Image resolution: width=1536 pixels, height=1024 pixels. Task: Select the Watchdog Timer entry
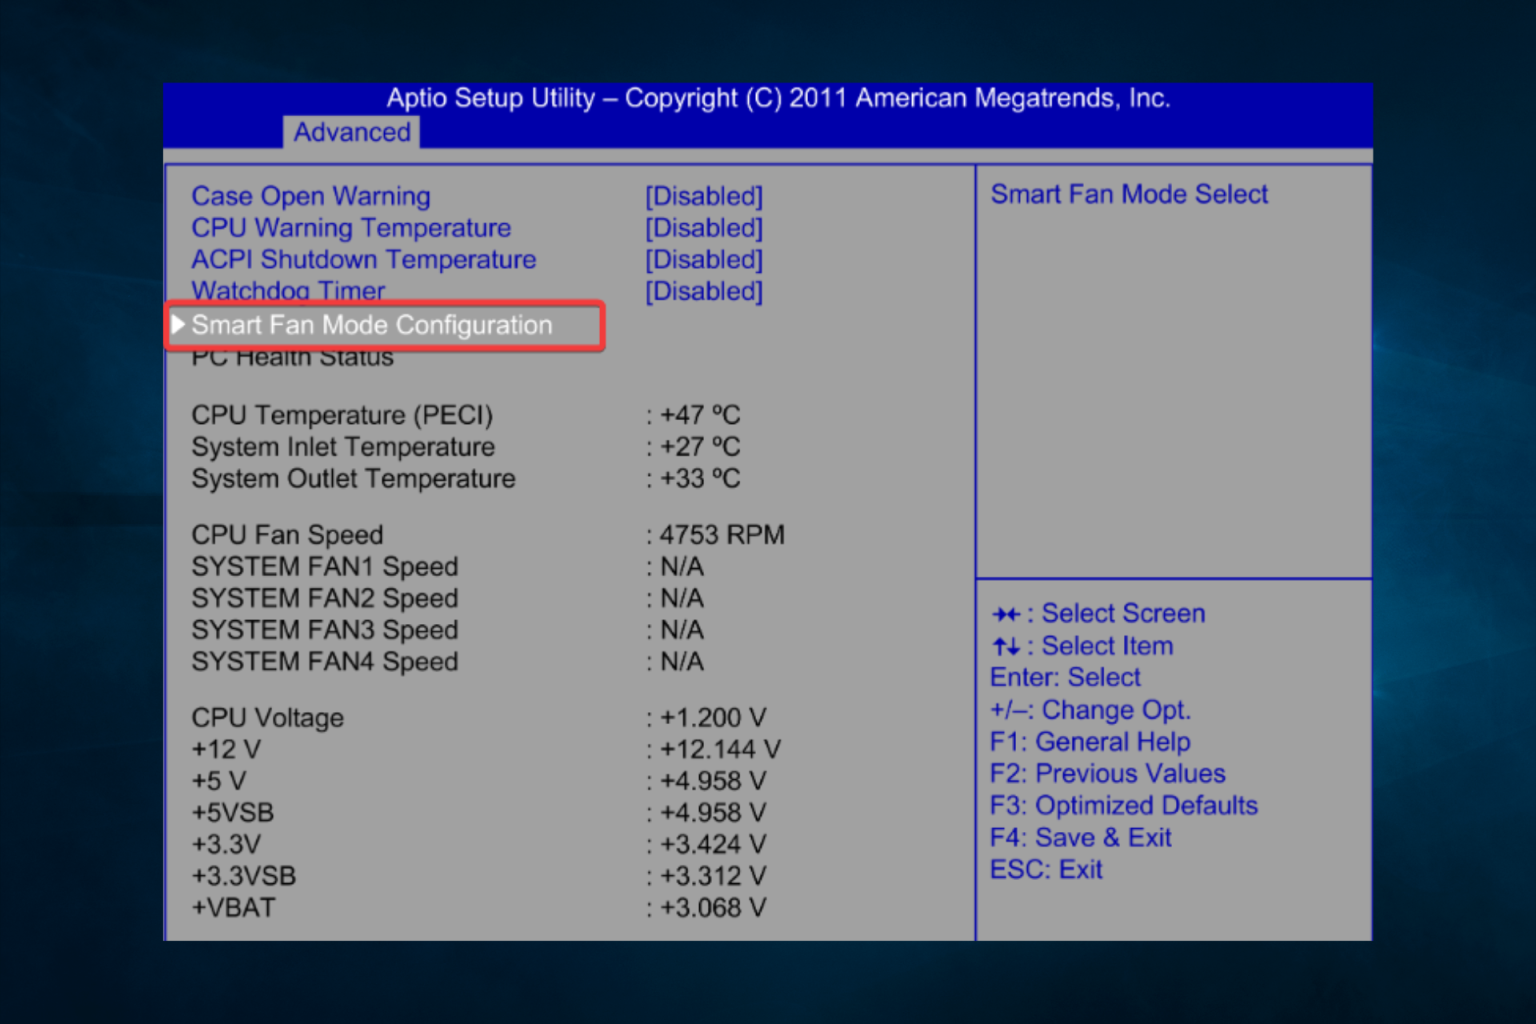(288, 291)
